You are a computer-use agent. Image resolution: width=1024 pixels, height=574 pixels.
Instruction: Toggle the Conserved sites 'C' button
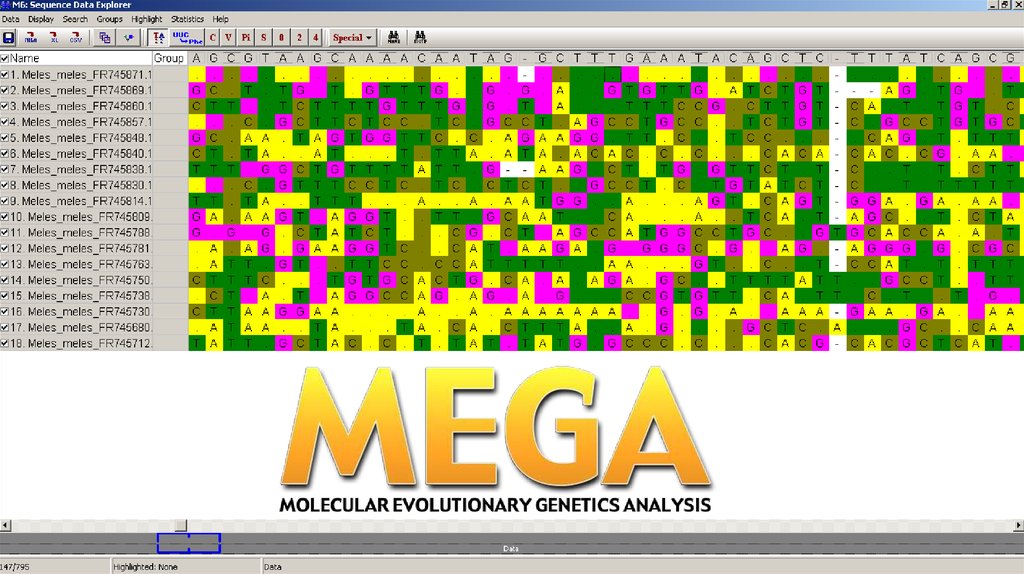click(x=212, y=38)
